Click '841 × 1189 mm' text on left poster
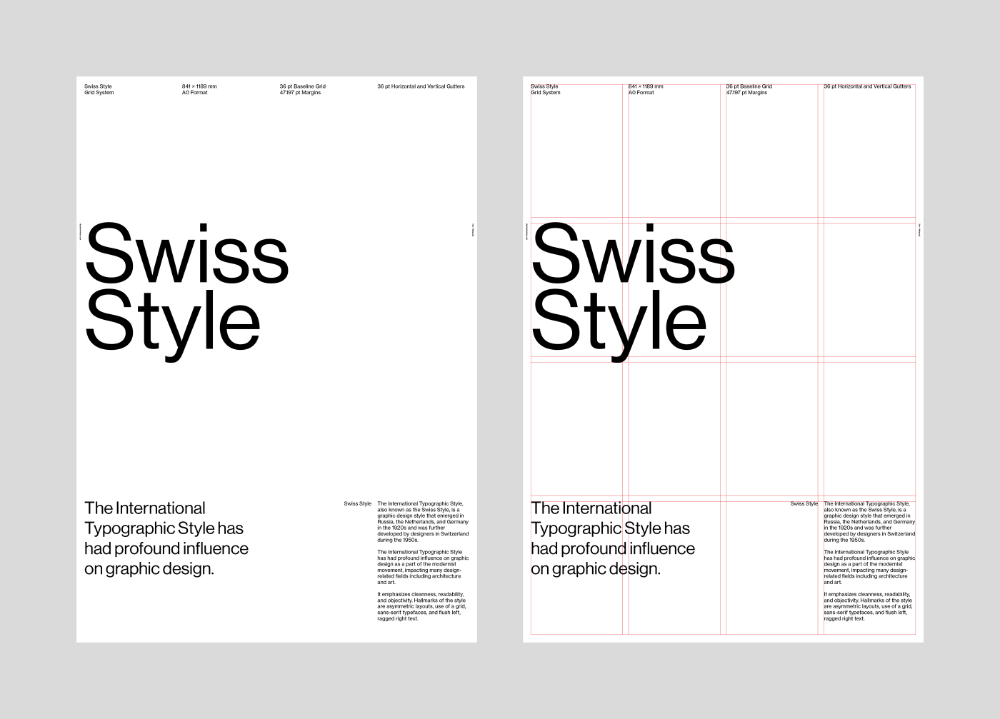 pyautogui.click(x=199, y=87)
